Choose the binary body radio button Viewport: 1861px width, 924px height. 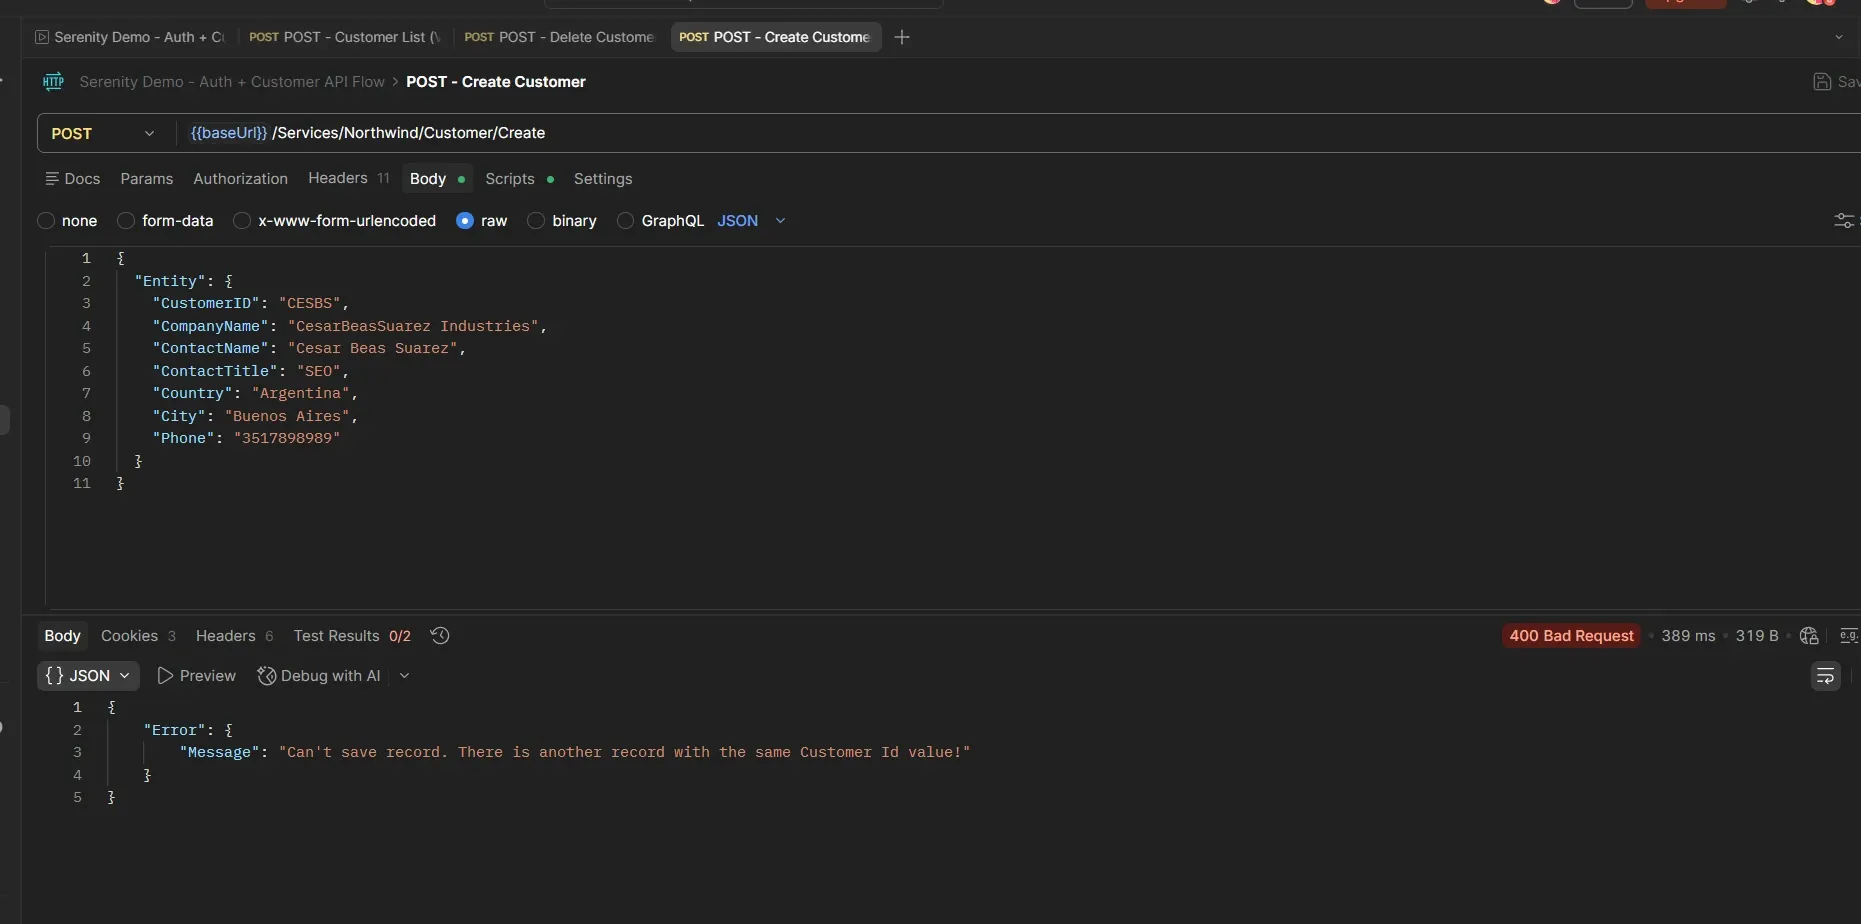[536, 221]
